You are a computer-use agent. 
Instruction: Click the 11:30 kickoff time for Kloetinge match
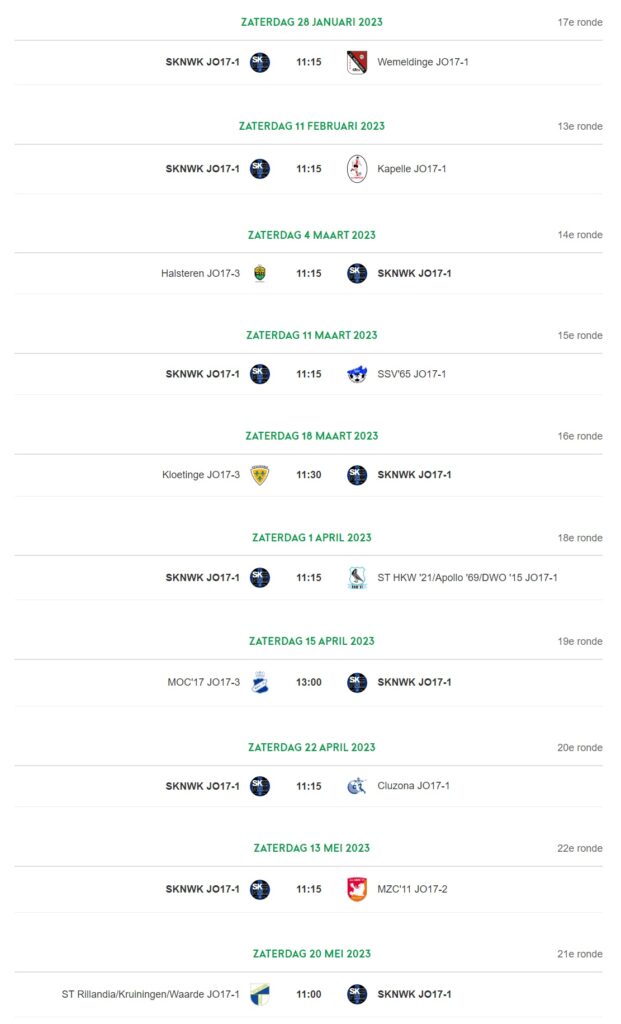(309, 475)
